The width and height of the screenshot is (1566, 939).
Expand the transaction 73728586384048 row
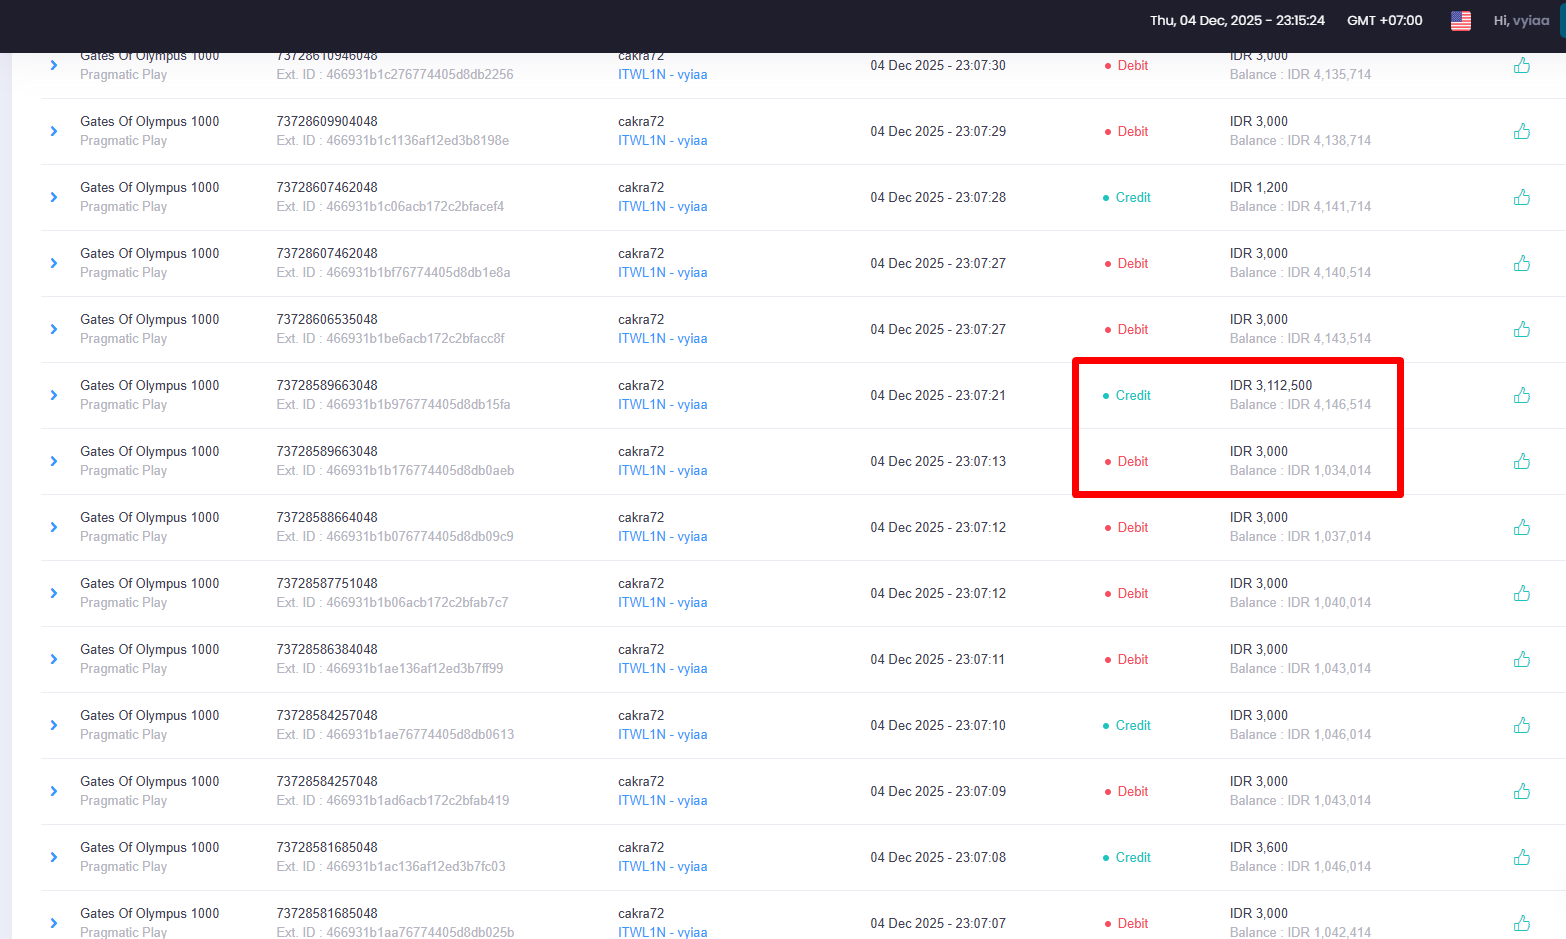[x=54, y=659]
